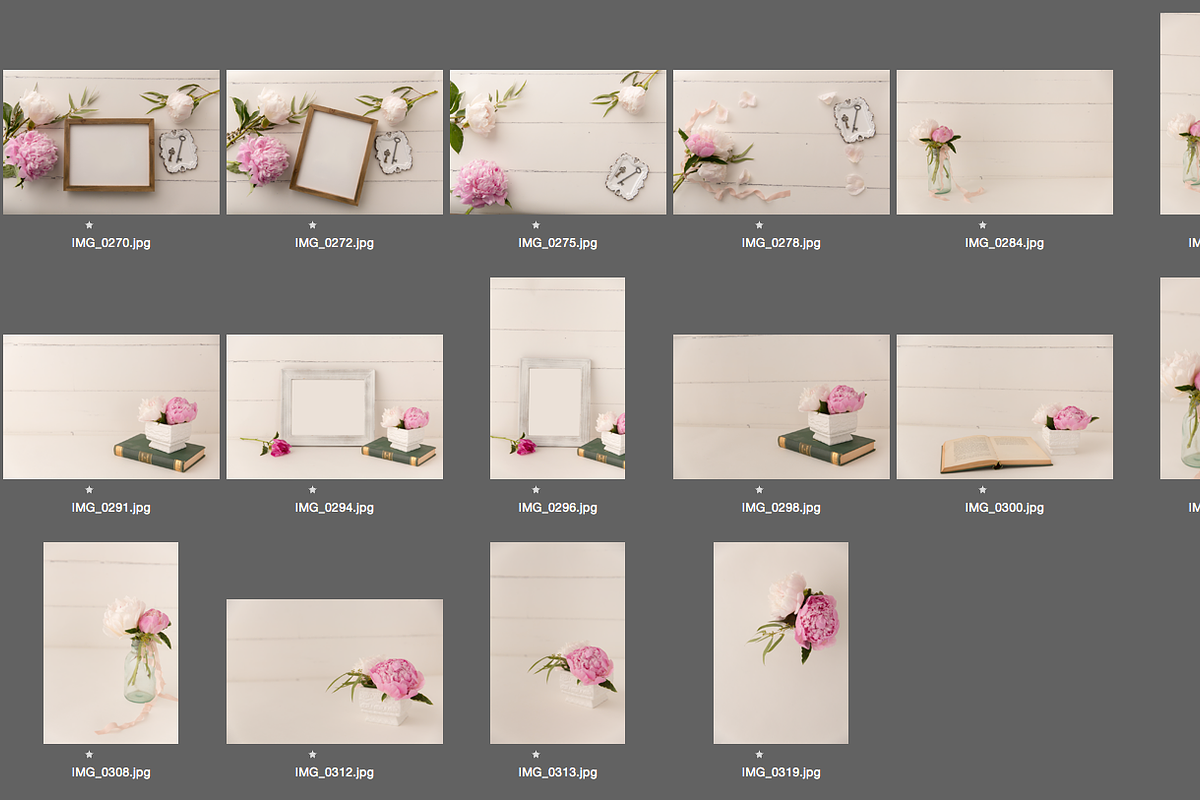Screen dimensions: 1200x800
Task: Click the star rating under IMG_0296.jpg
Action: [536, 490]
